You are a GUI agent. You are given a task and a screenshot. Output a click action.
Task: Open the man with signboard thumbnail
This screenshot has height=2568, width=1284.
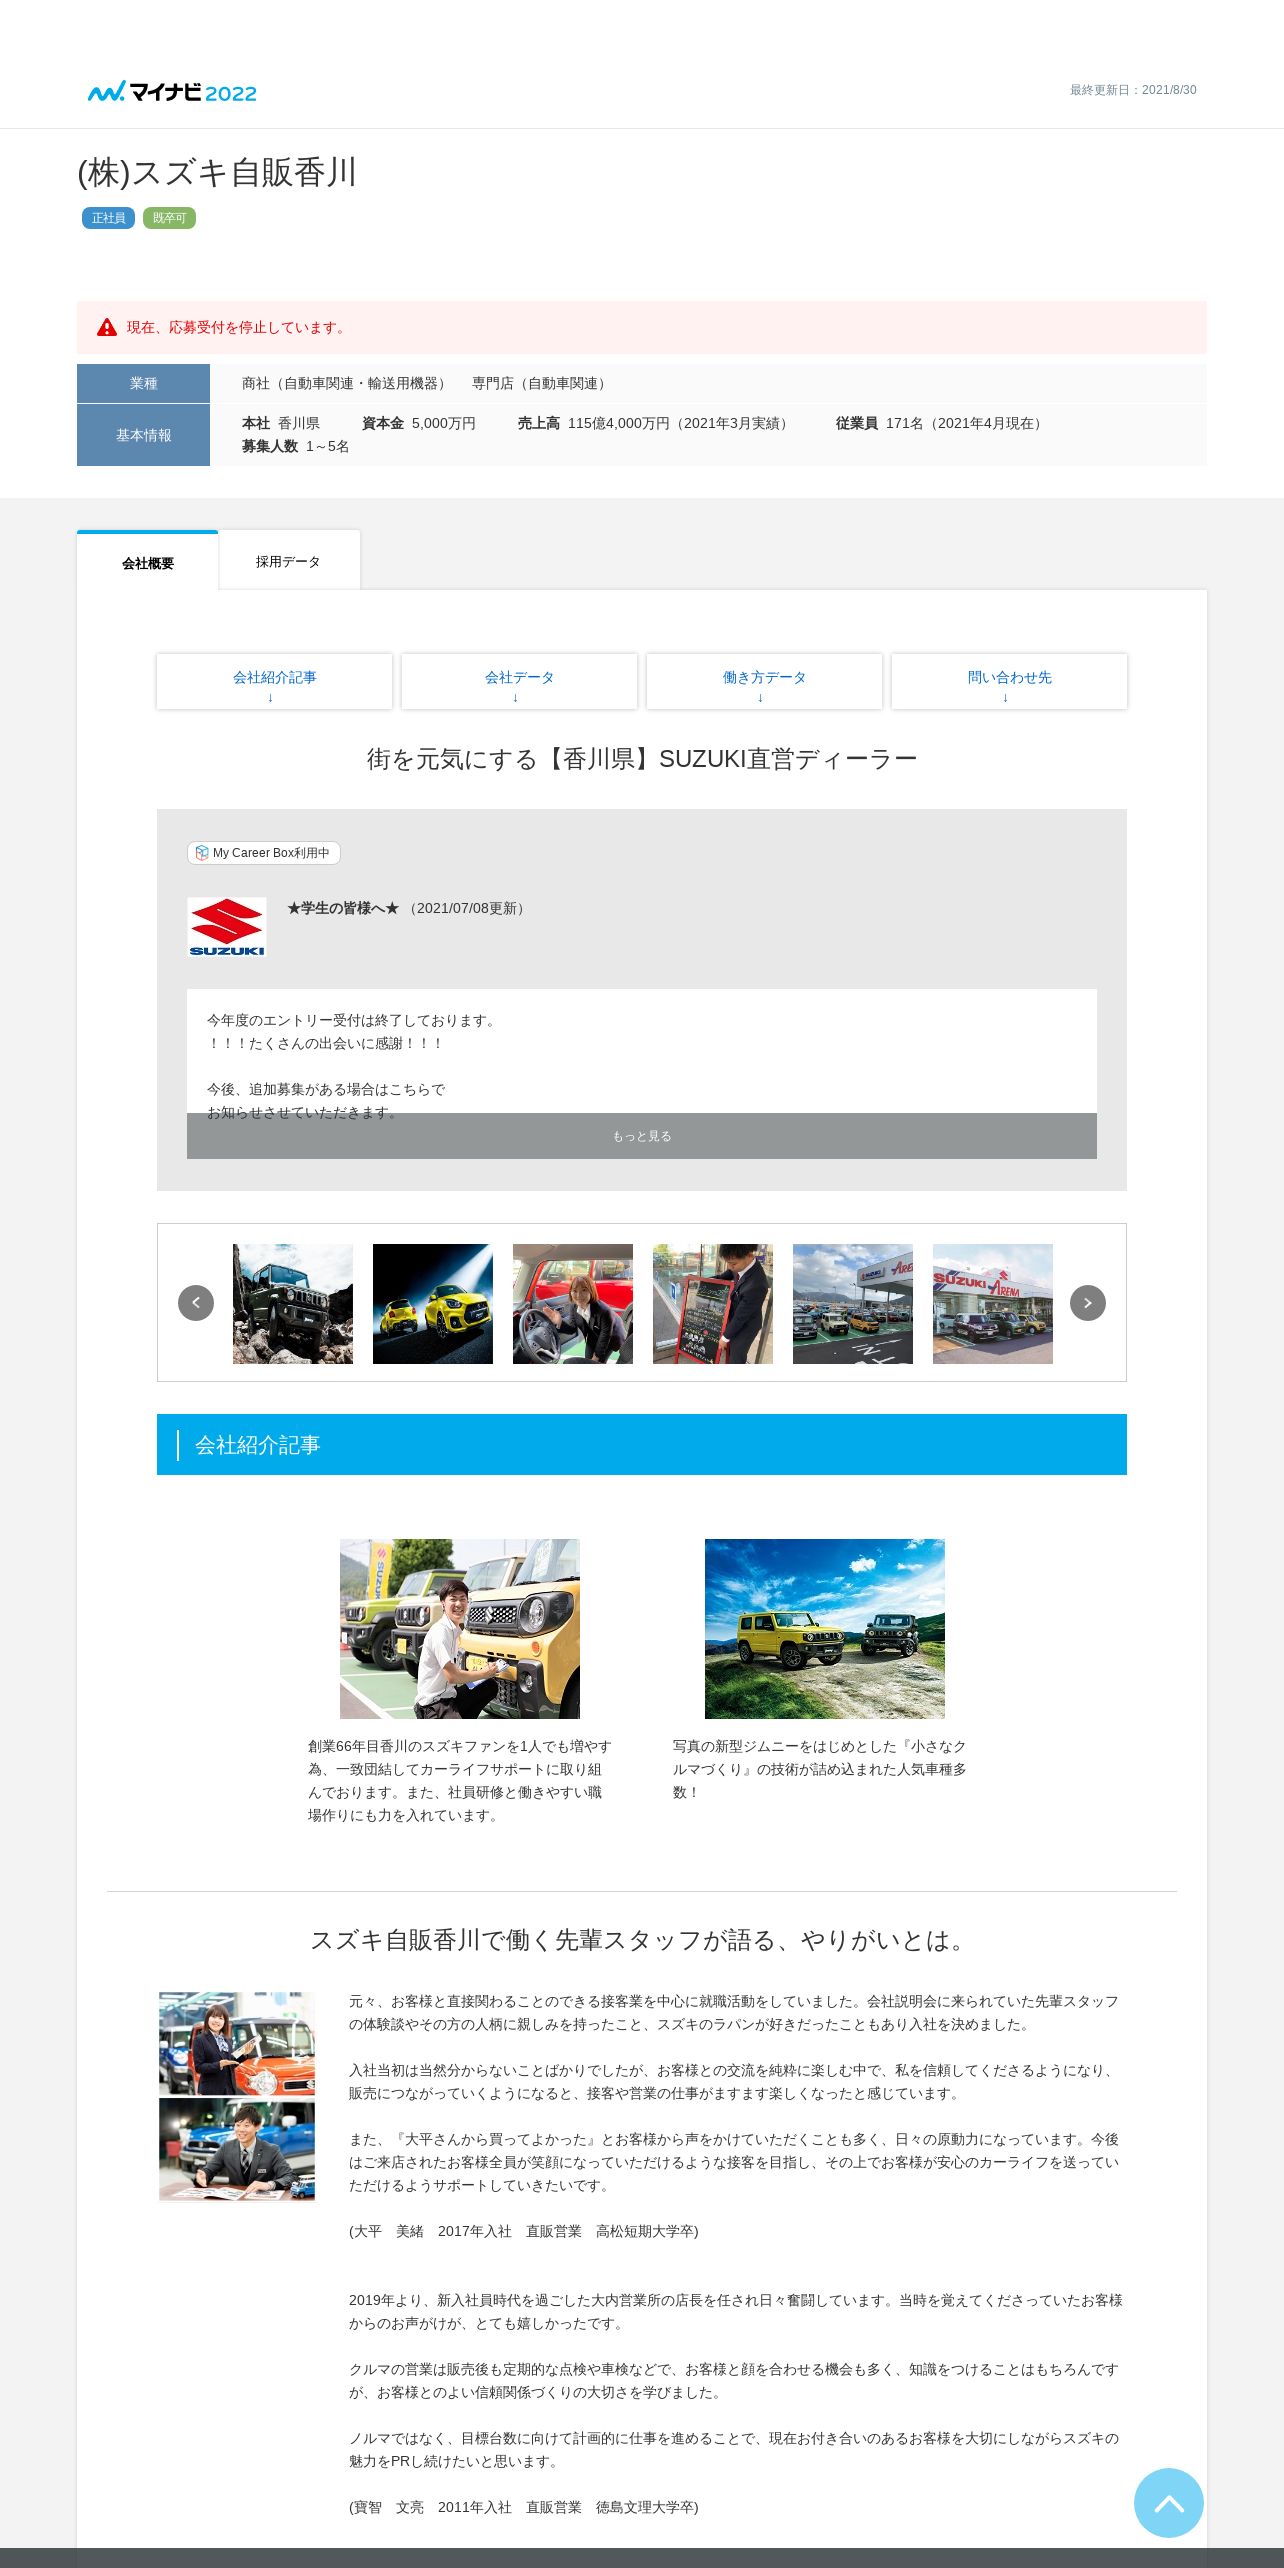[x=713, y=1304]
